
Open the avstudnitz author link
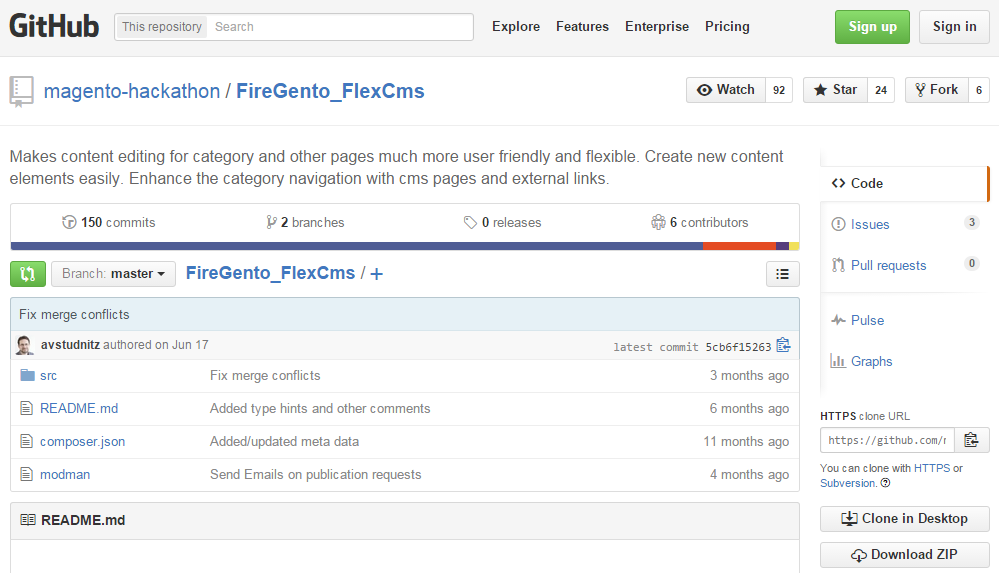pyautogui.click(x=70, y=344)
